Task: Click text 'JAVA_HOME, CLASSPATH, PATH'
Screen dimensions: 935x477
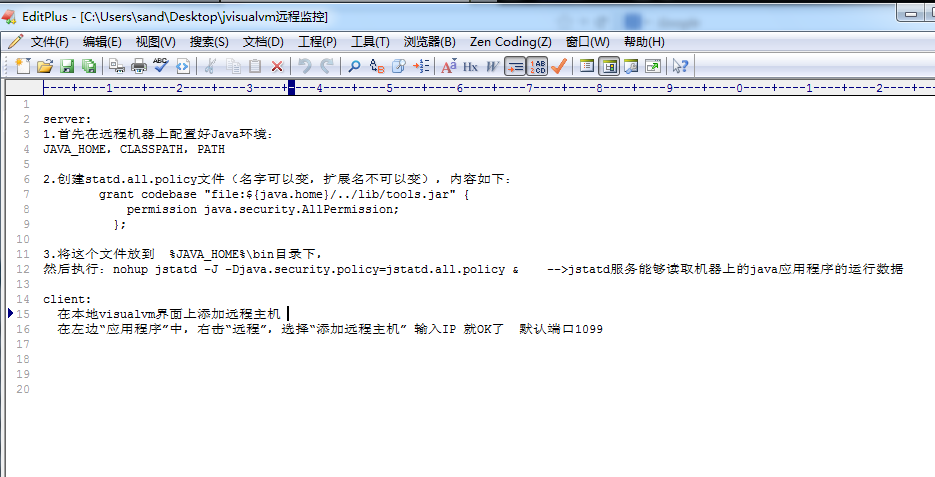Action: tap(134, 149)
